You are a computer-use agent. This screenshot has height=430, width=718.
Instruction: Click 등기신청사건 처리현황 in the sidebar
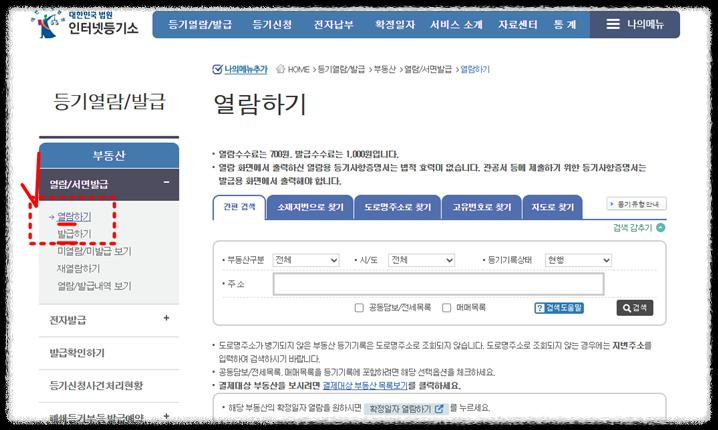click(96, 386)
